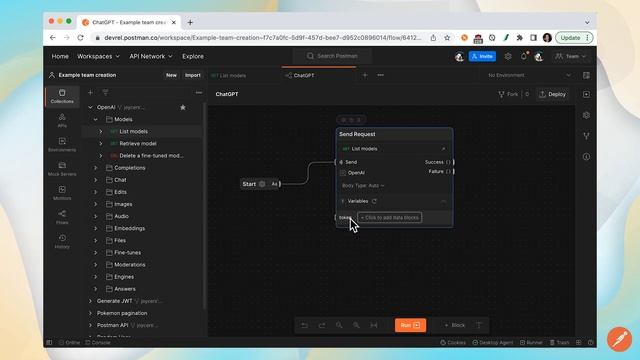
Task: Expand the Embeddings folder
Action: point(96,228)
